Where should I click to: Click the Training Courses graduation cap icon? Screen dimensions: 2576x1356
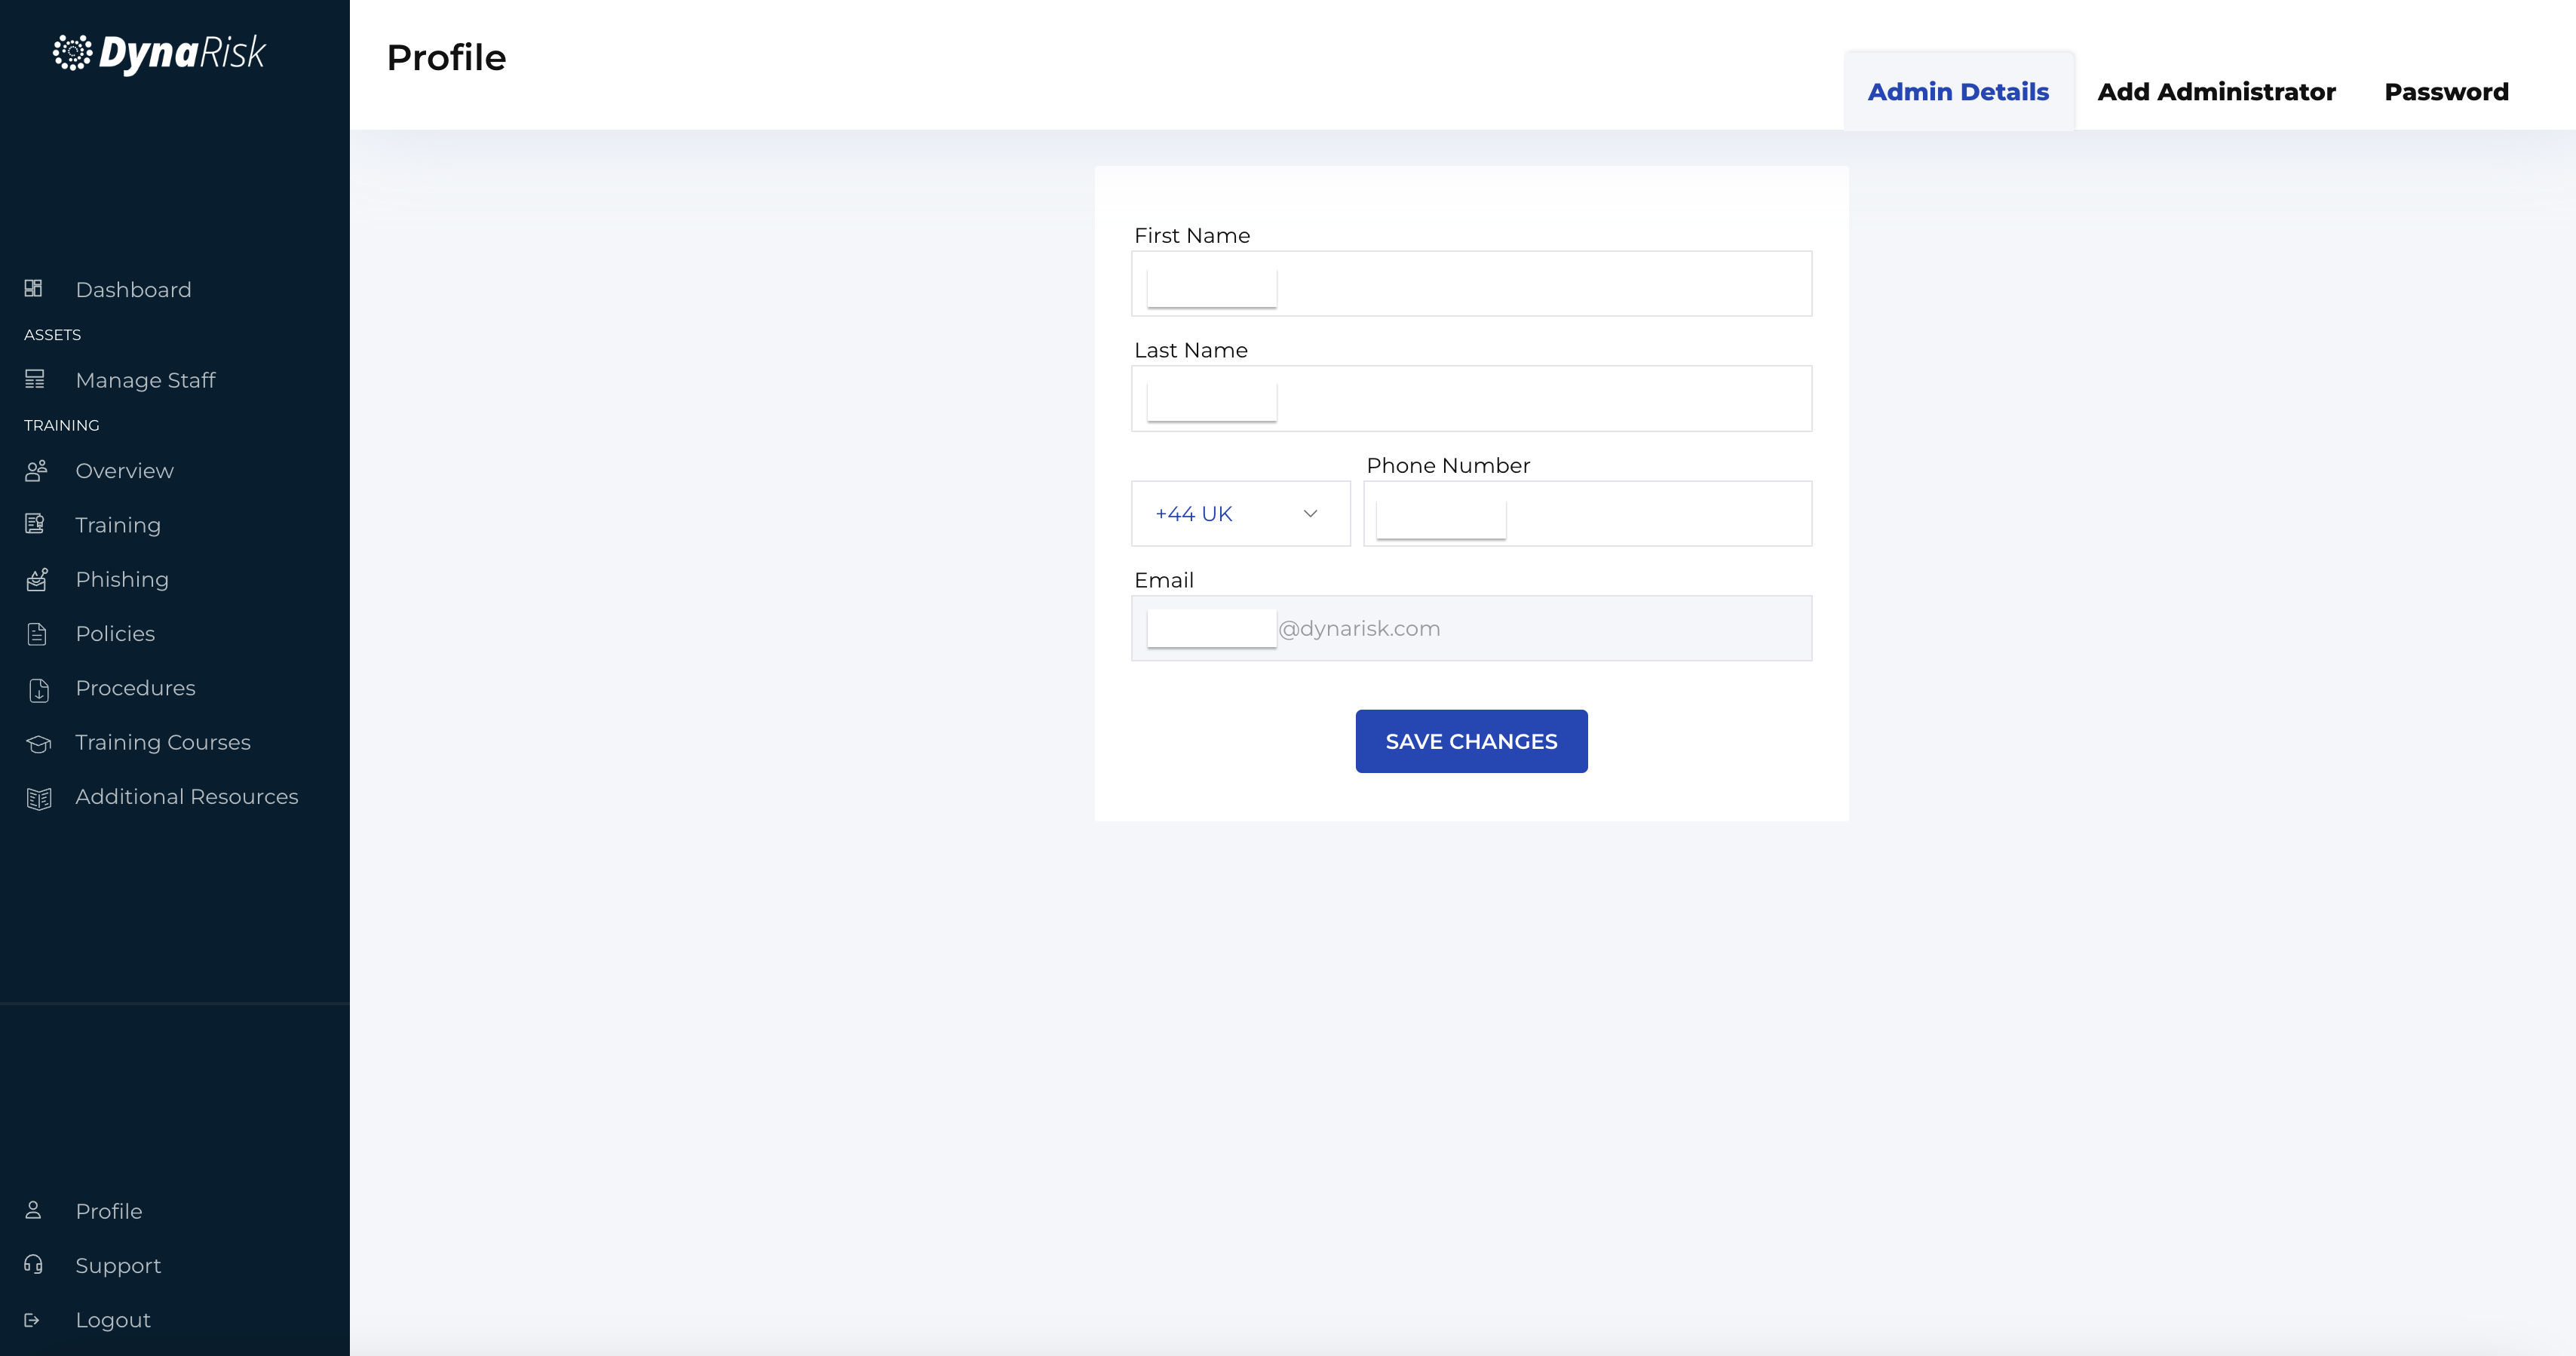(x=38, y=743)
